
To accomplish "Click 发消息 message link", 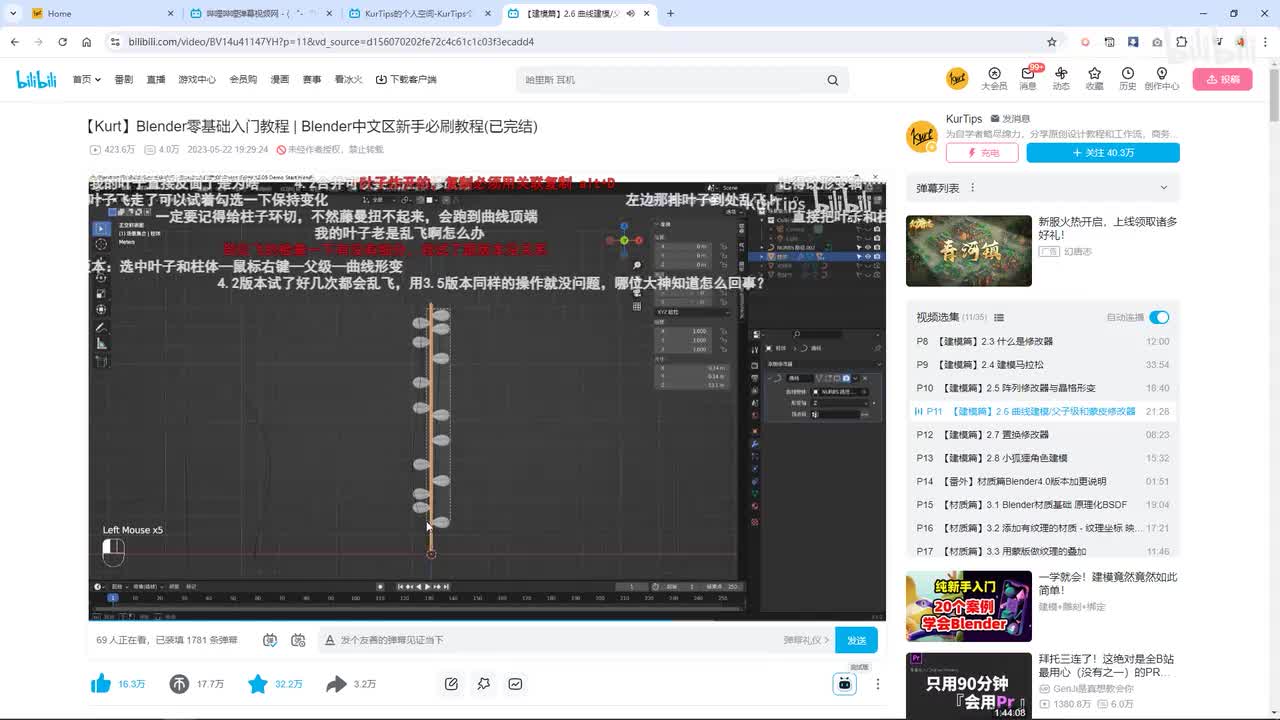I will point(1010,119).
